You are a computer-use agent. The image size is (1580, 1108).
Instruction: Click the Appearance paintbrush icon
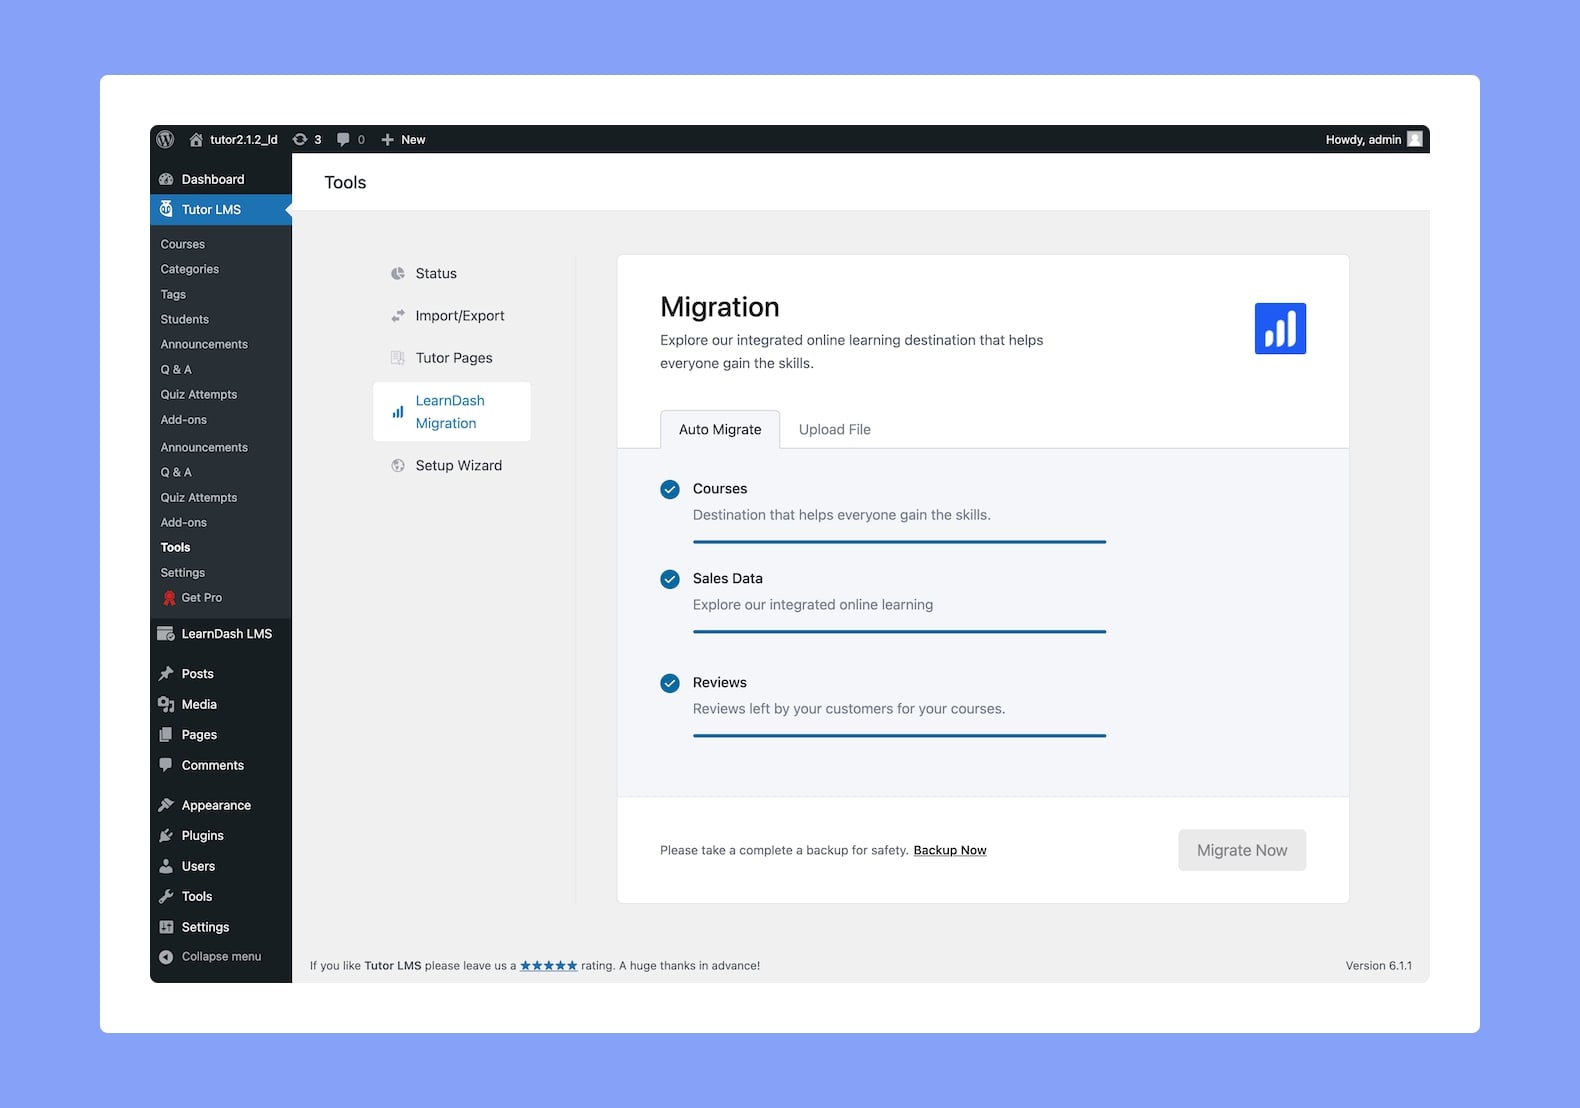point(166,805)
